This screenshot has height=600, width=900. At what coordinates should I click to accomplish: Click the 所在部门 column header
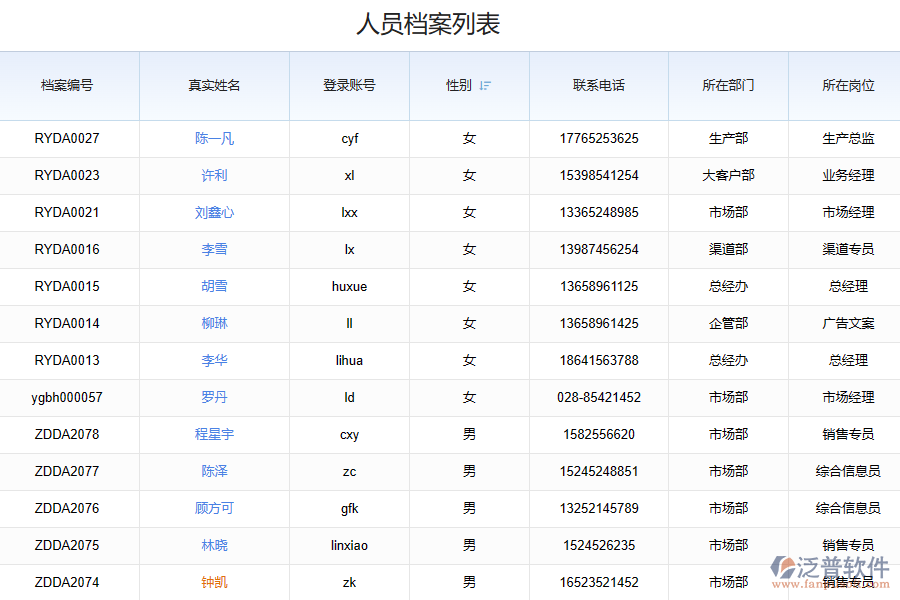728,86
